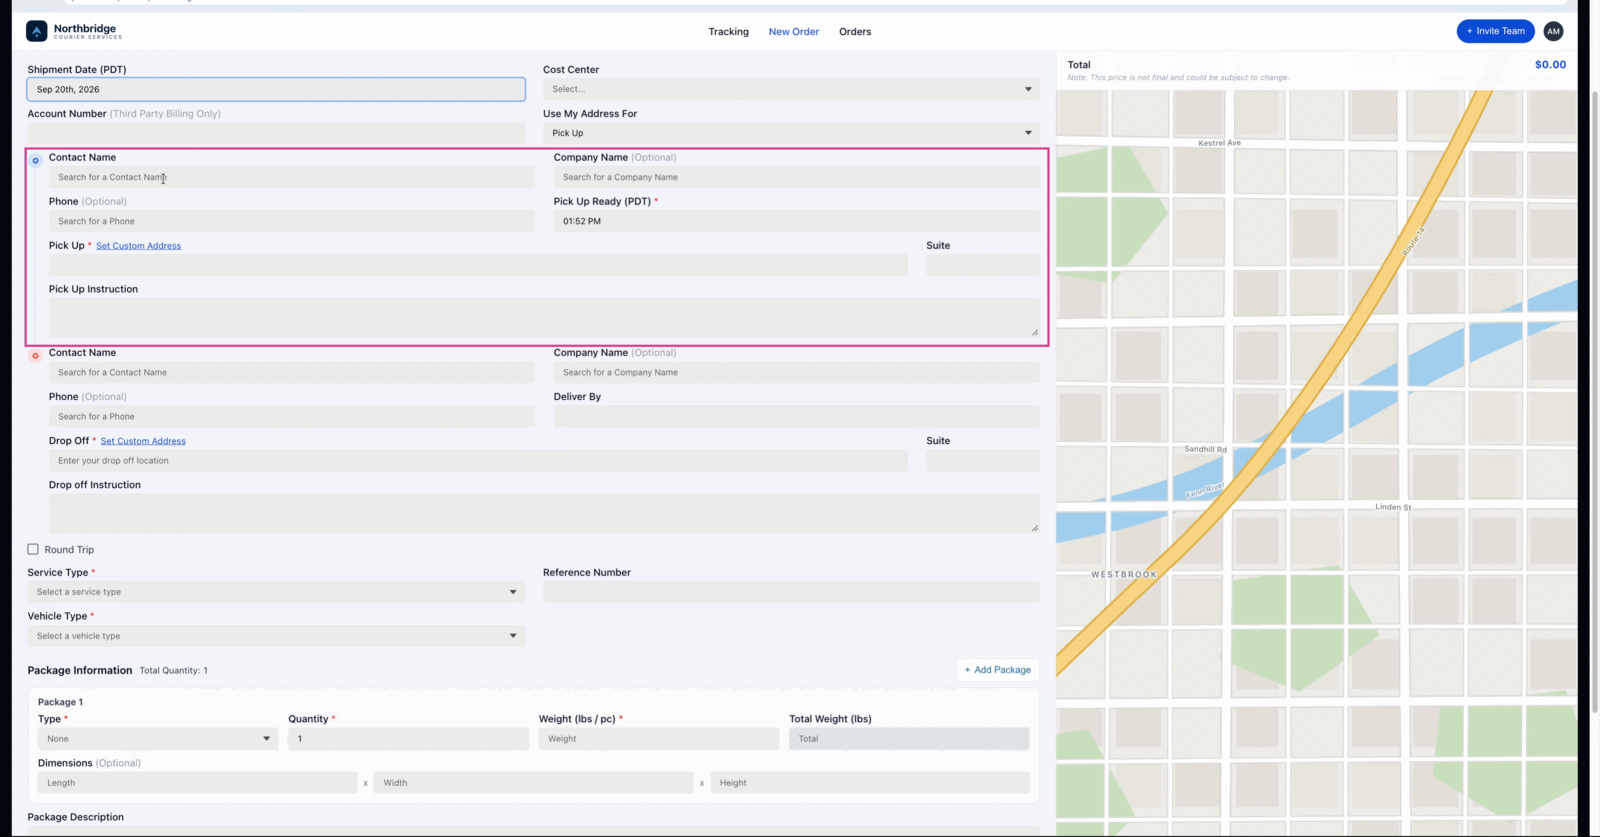This screenshot has width=1600, height=837.
Task: Click the Pick Up address field
Action: (x=478, y=265)
